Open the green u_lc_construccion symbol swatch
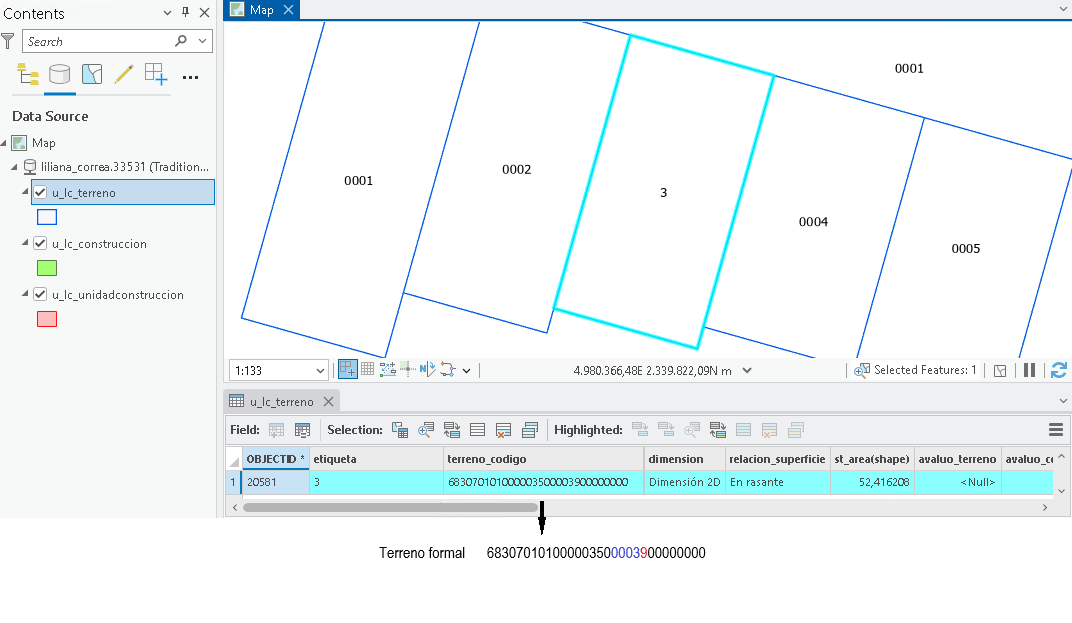Image resolution: width=1072 pixels, height=623 pixels. point(46,268)
